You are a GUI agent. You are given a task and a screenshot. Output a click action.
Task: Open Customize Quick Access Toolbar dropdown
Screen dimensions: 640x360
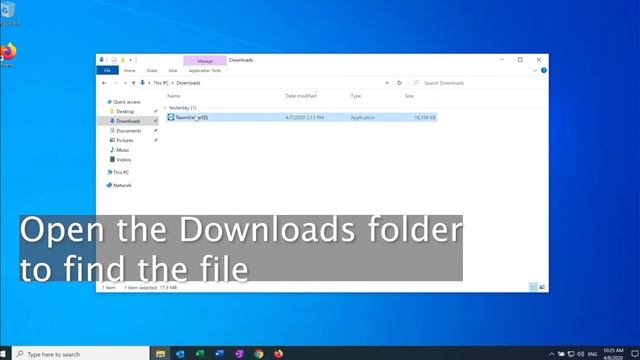(x=131, y=60)
